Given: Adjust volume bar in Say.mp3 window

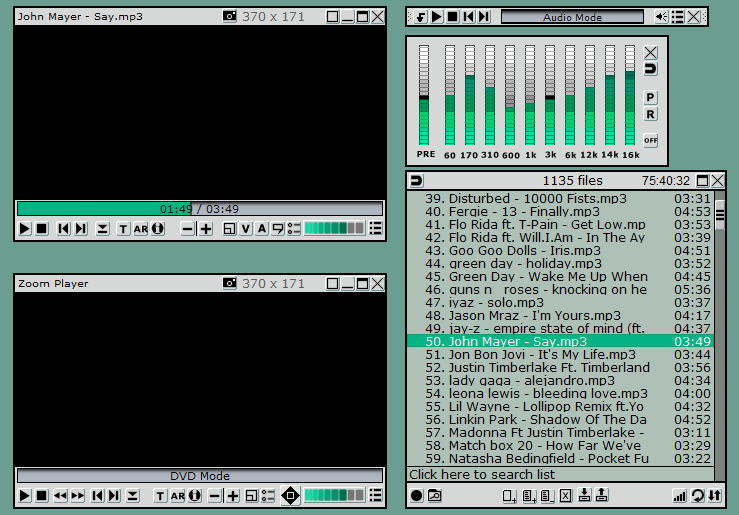Looking at the screenshot, I should [x=334, y=229].
